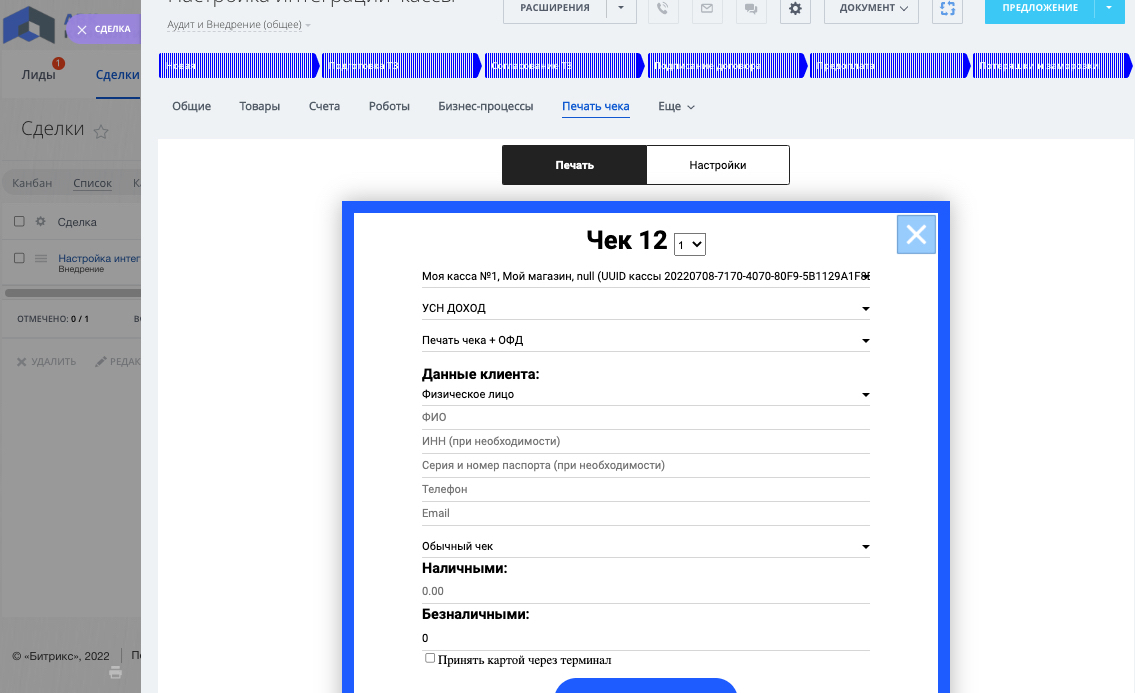Close the blue СДЕЛКА slider label

coord(82,30)
